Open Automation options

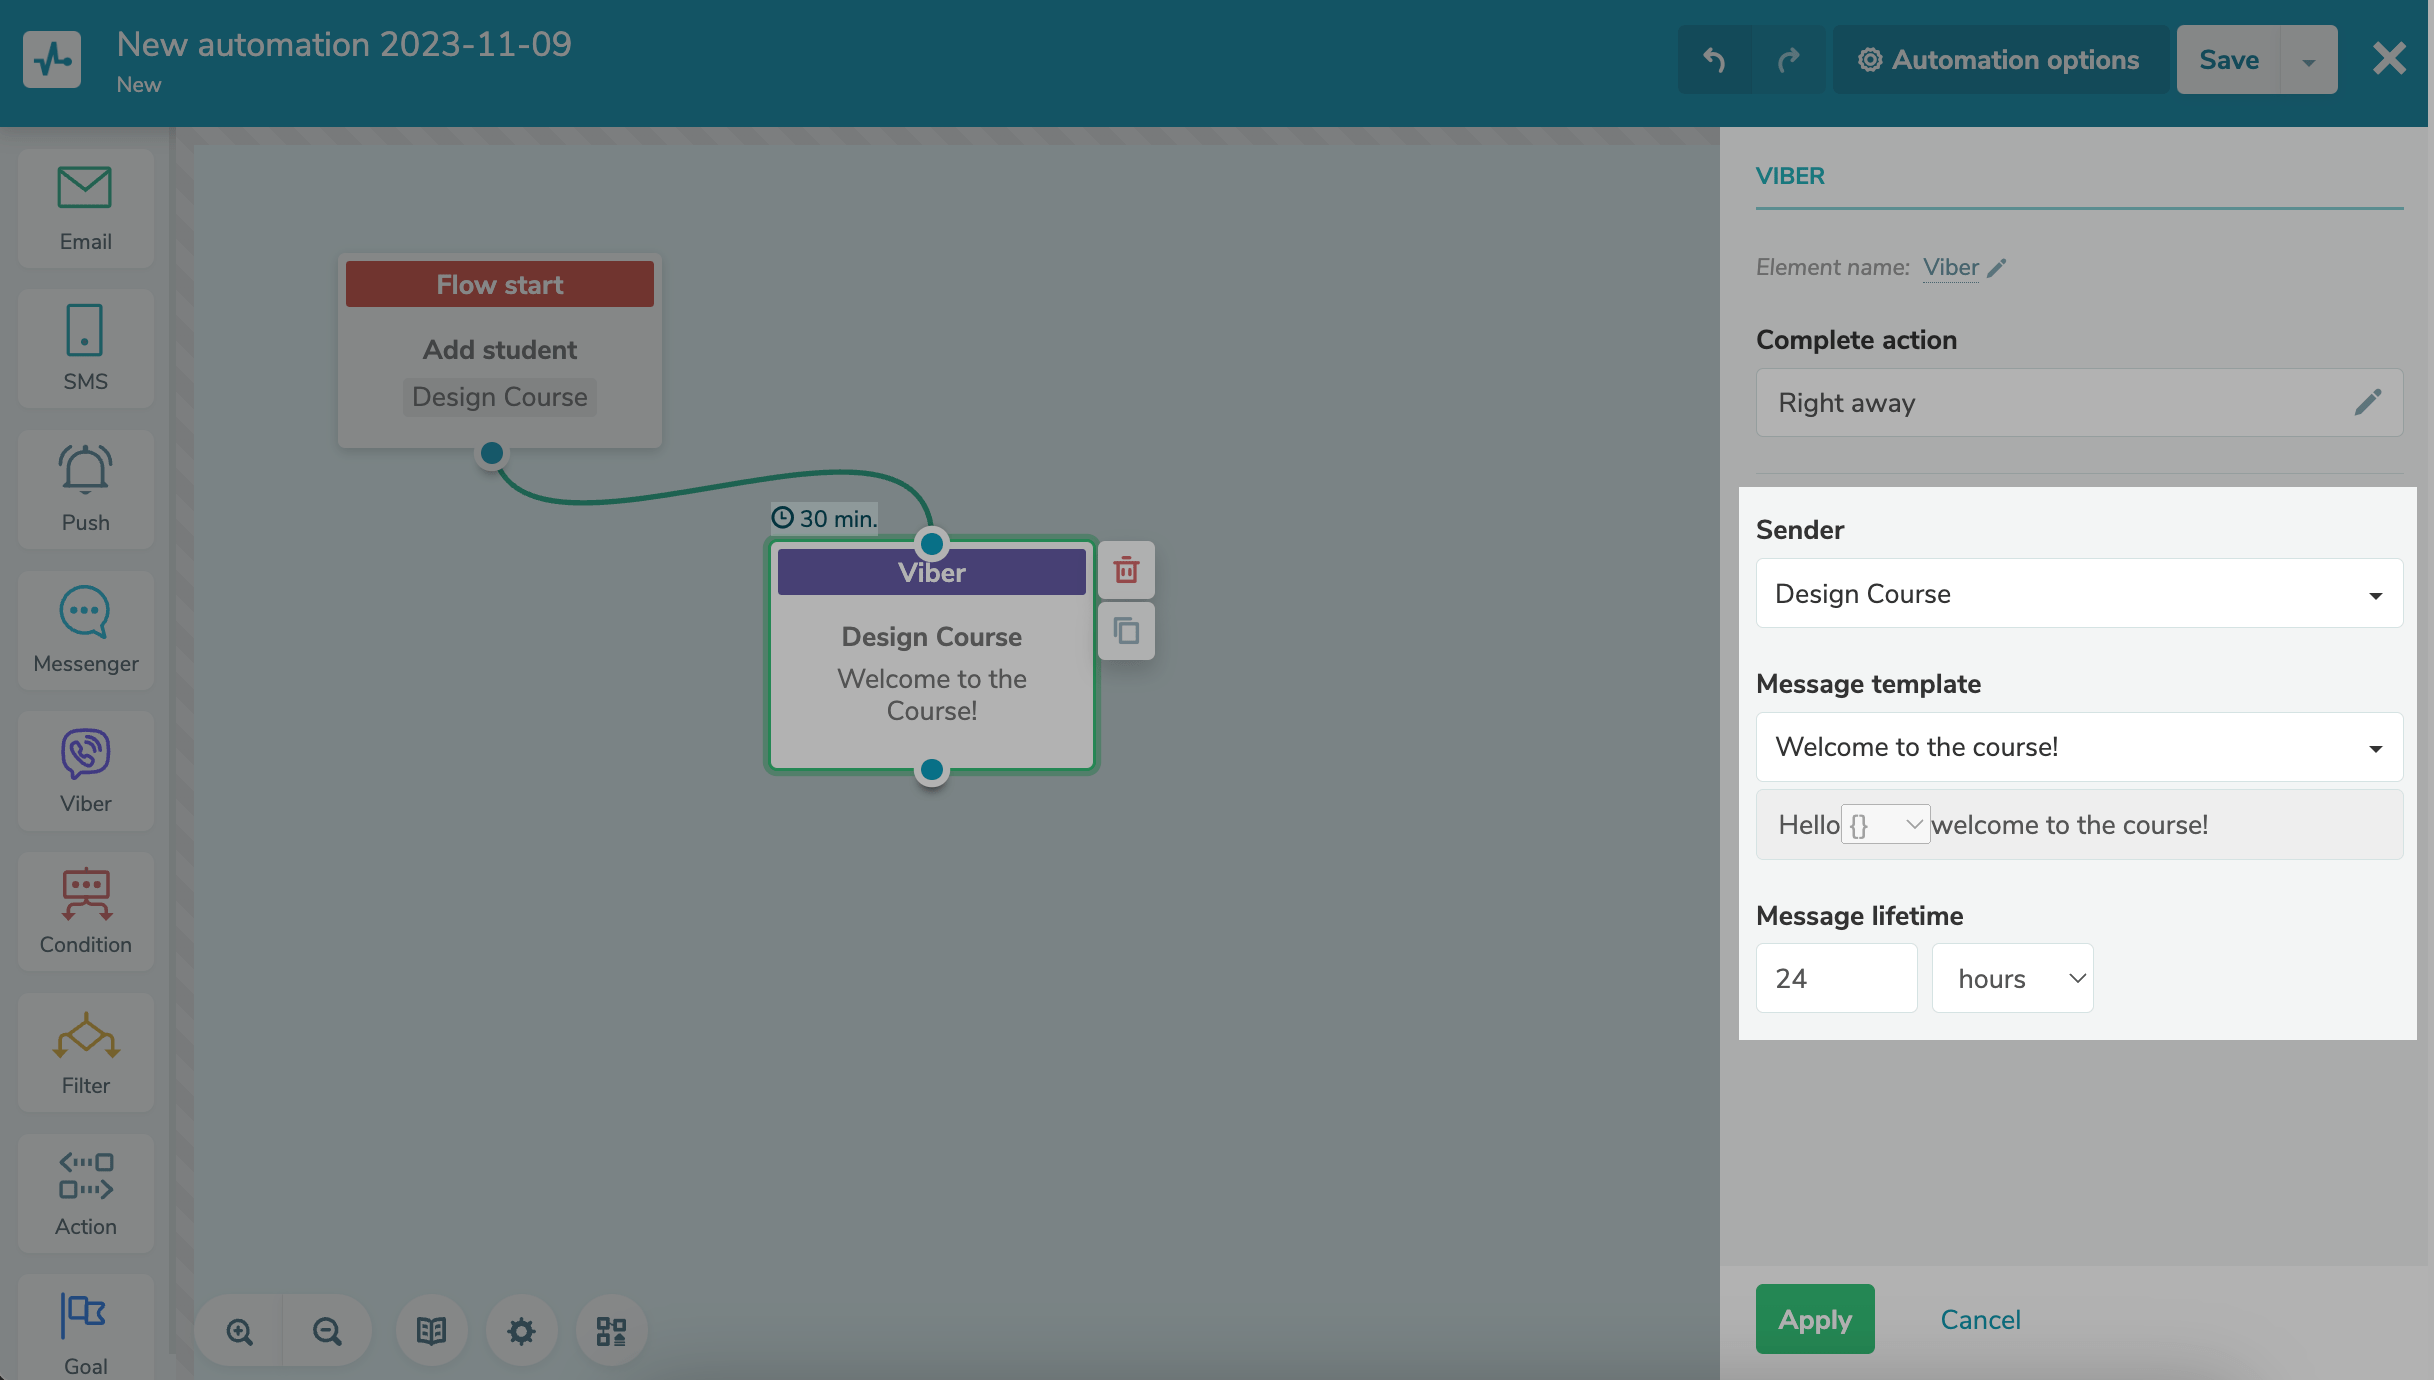click(x=1999, y=60)
